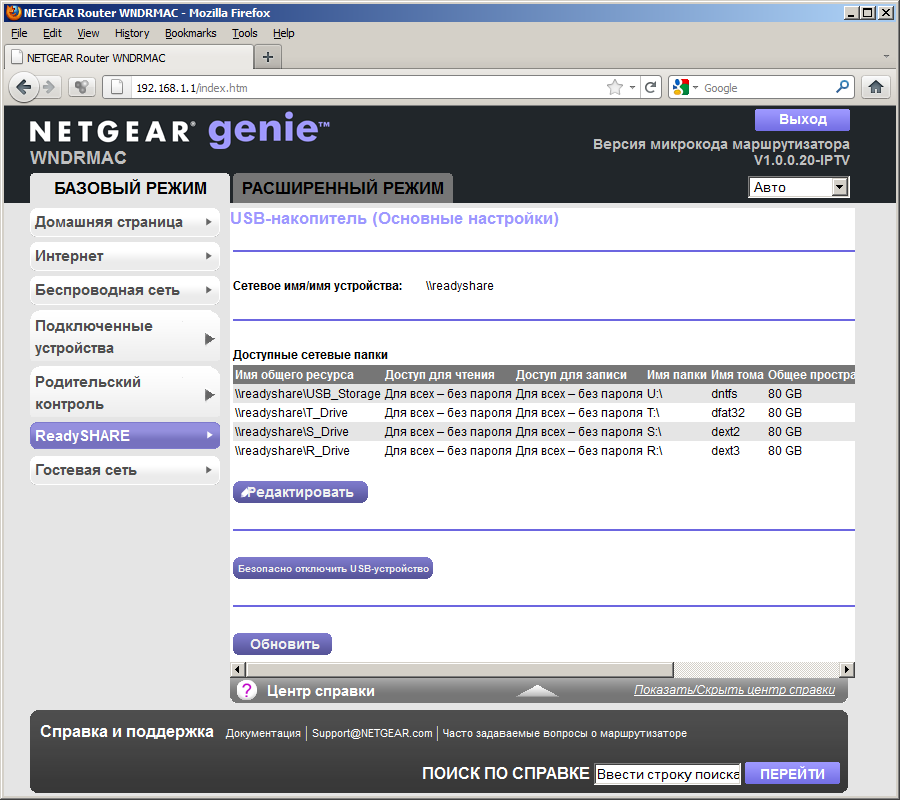Open Родительский контроль sidebar section
This screenshot has height=800, width=900.
[125, 393]
